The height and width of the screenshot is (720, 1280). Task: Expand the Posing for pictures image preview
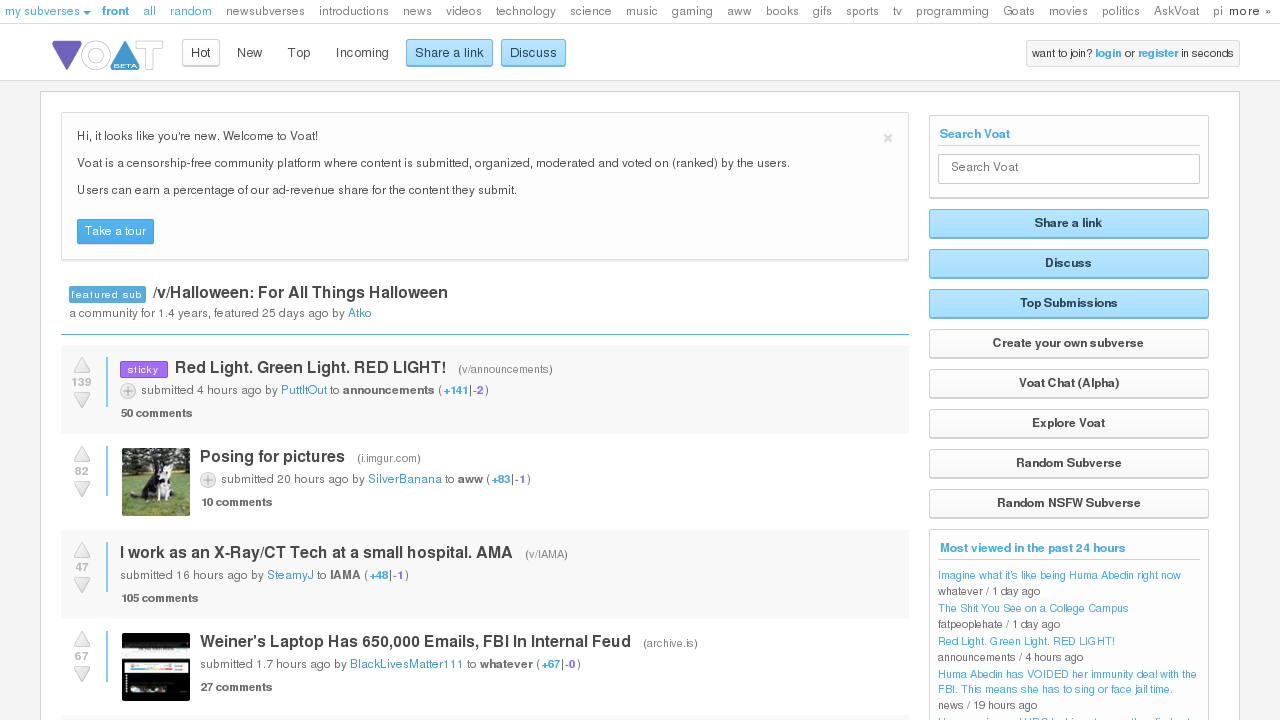coord(208,480)
